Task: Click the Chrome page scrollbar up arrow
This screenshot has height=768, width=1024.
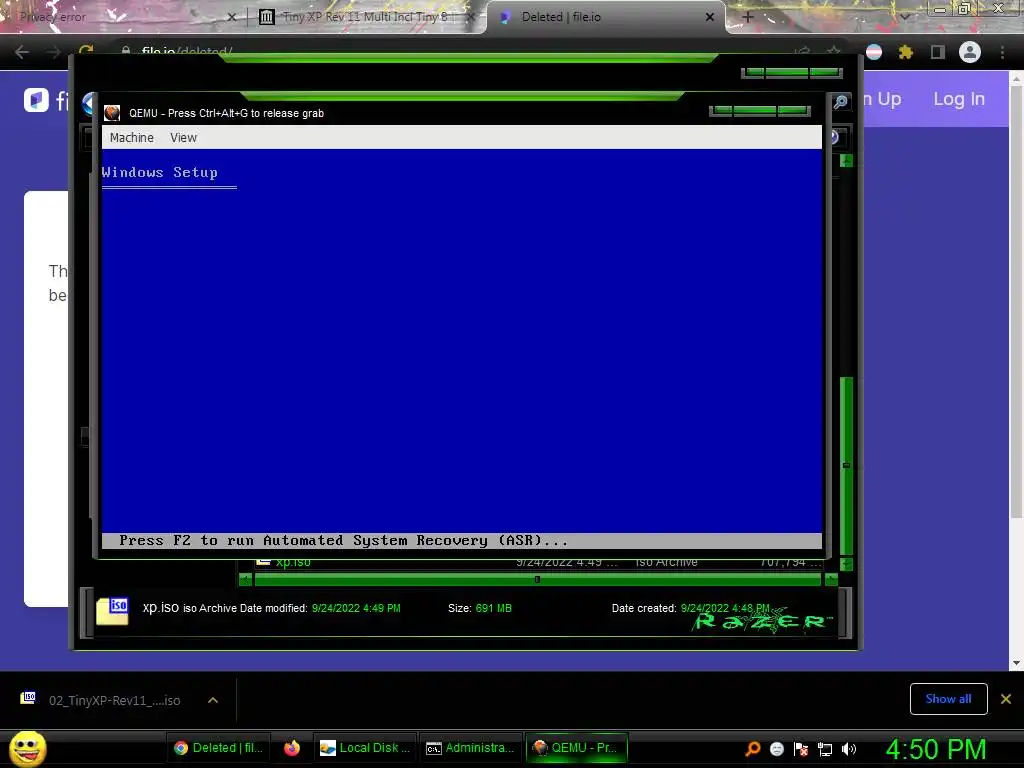Action: click(1016, 78)
